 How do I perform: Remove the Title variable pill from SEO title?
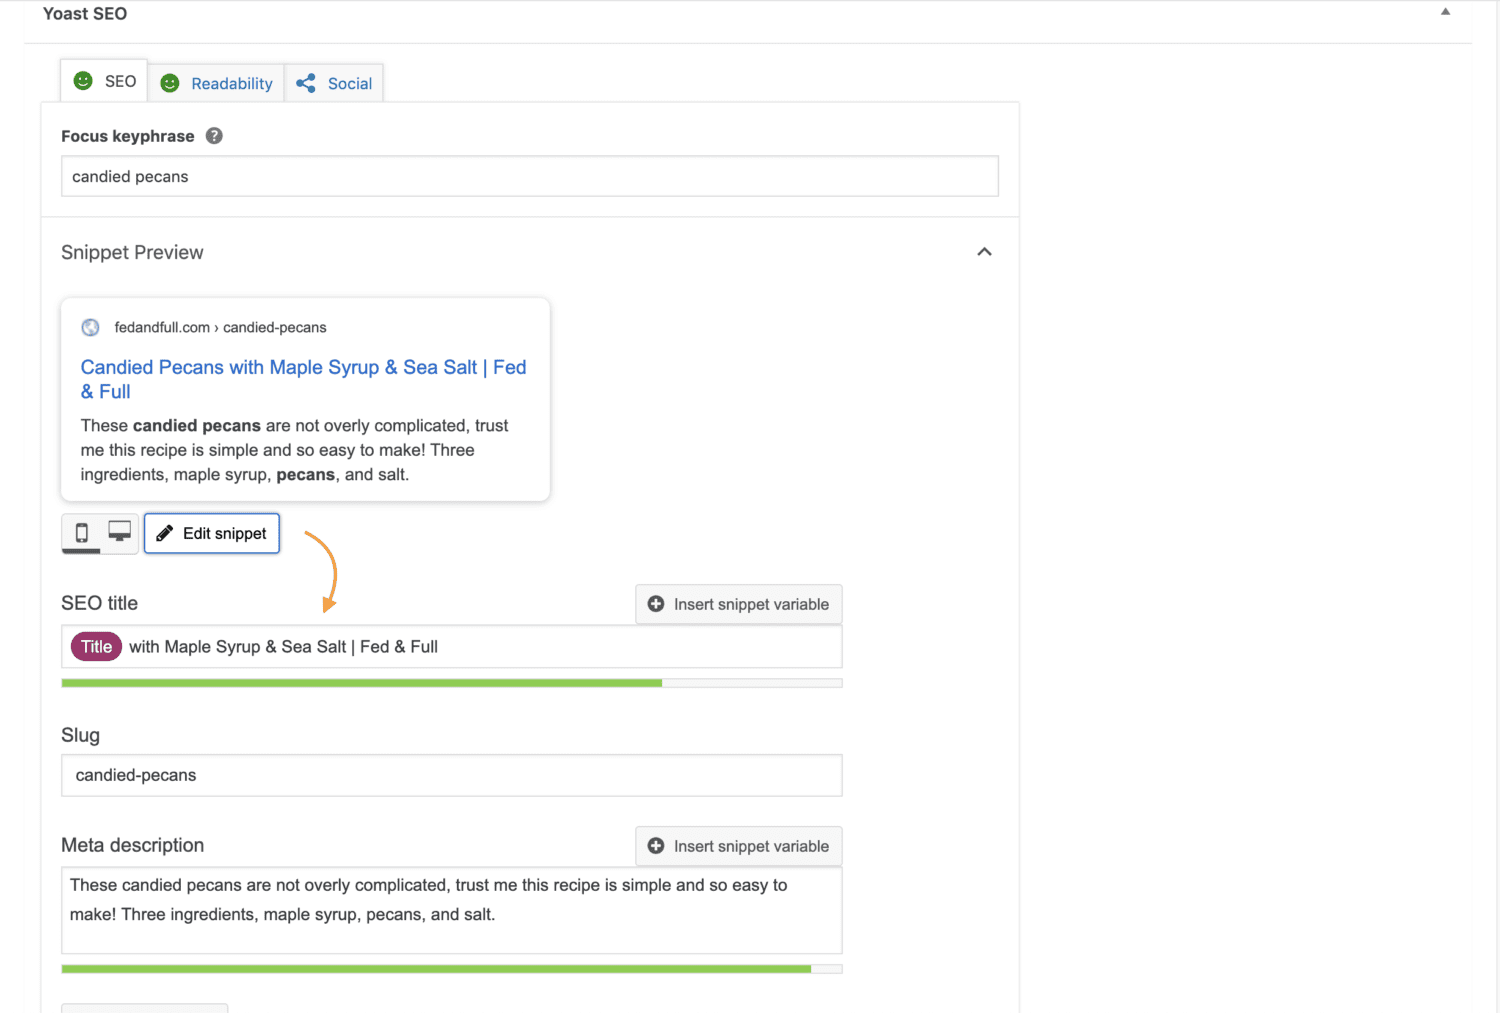tap(95, 646)
